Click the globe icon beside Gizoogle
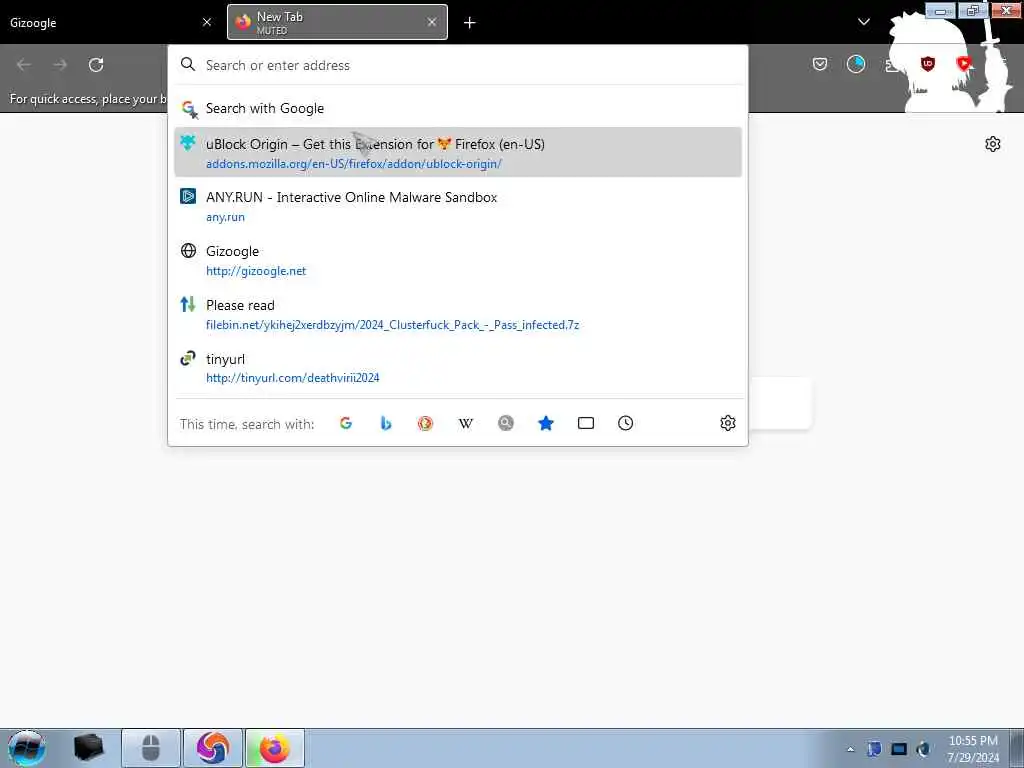This screenshot has height=768, width=1024. pos(188,250)
